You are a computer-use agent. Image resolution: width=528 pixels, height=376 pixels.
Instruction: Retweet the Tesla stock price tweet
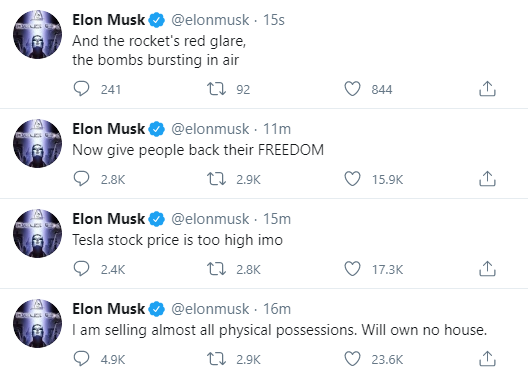[216, 269]
